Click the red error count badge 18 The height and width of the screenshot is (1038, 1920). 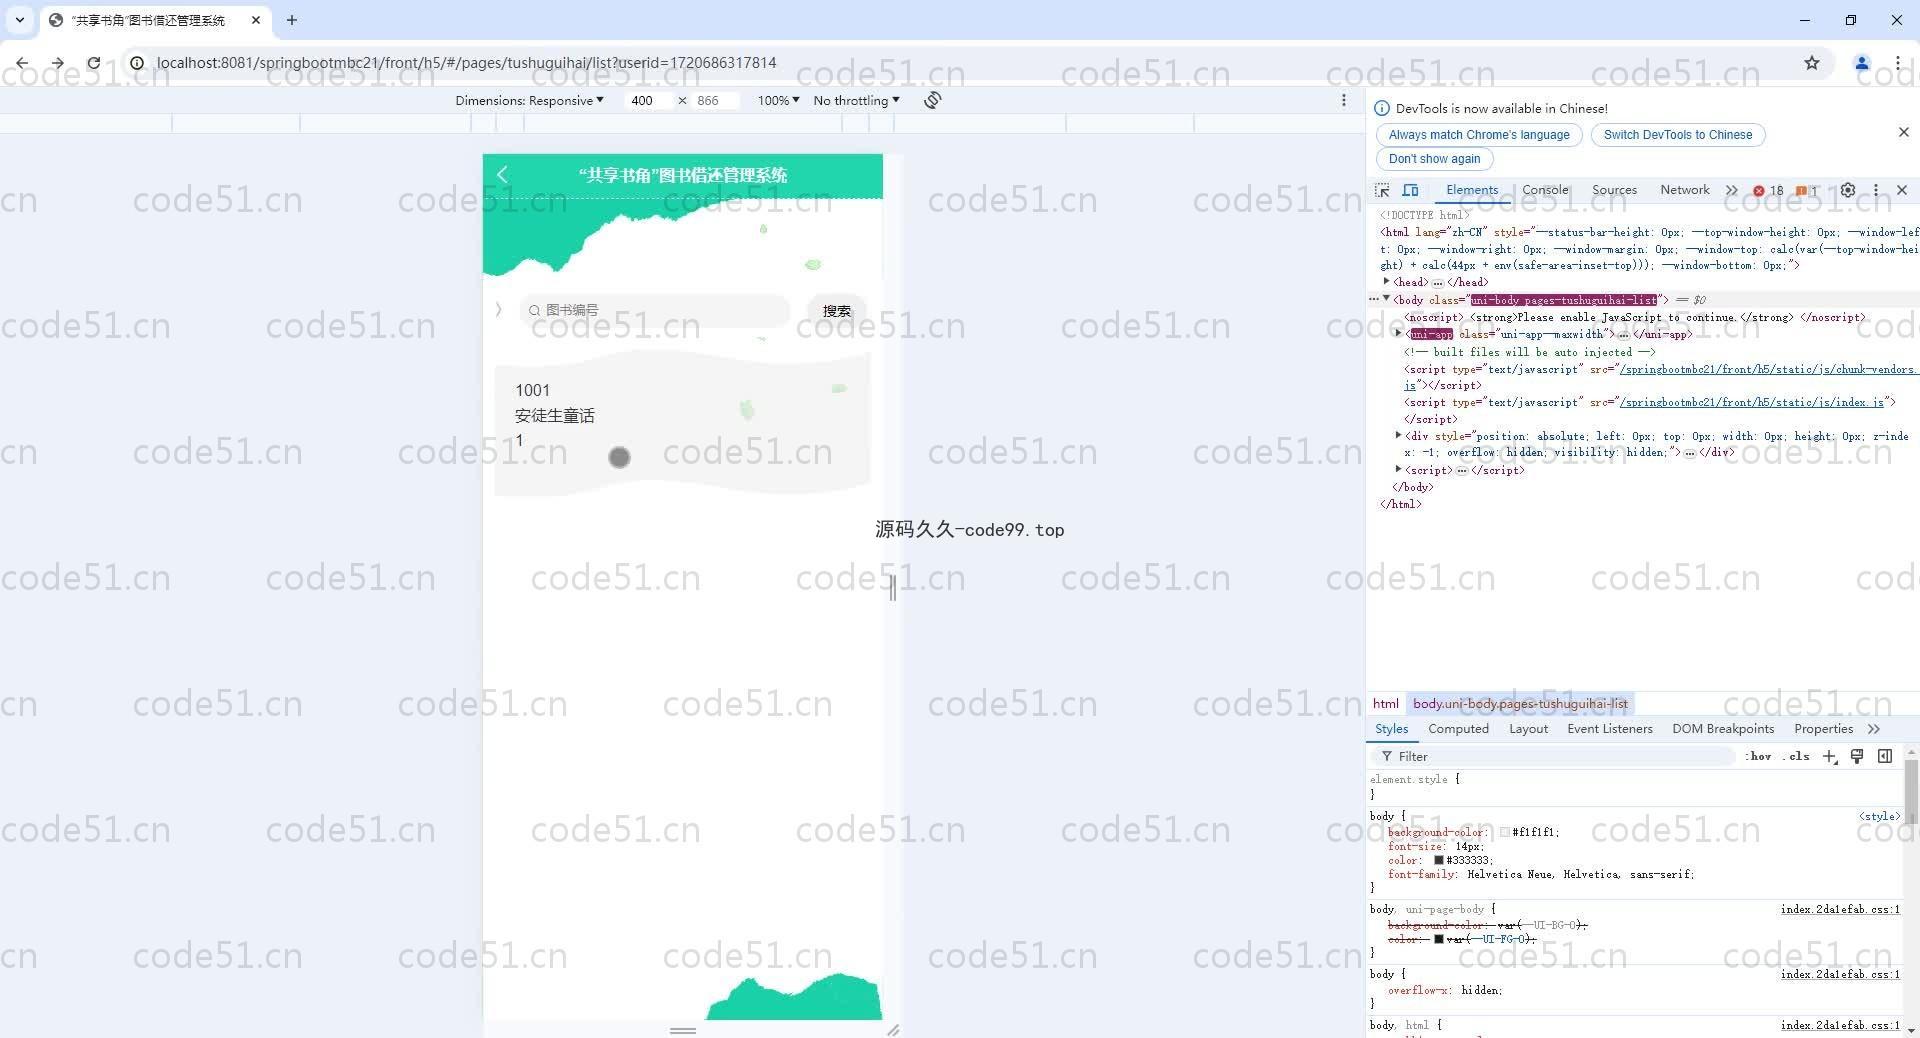click(x=1768, y=190)
